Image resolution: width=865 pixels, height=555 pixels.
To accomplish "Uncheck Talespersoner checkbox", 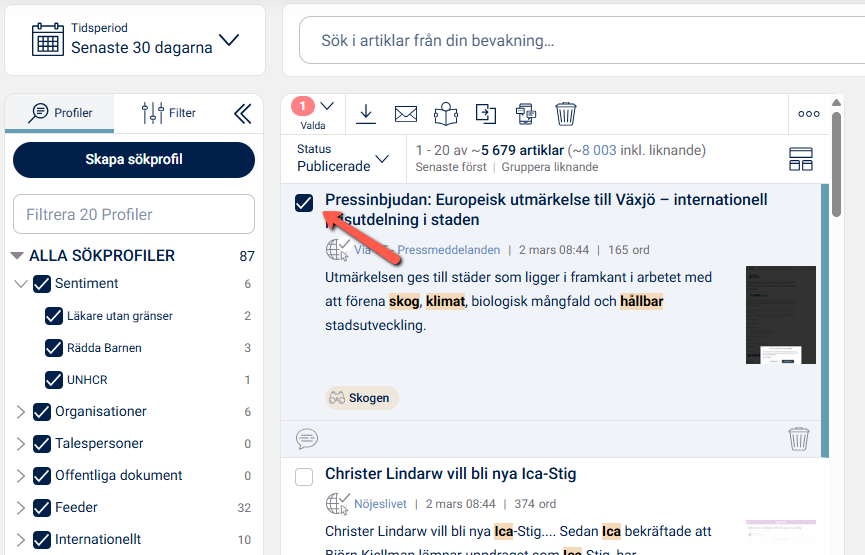I will (x=42, y=444).
